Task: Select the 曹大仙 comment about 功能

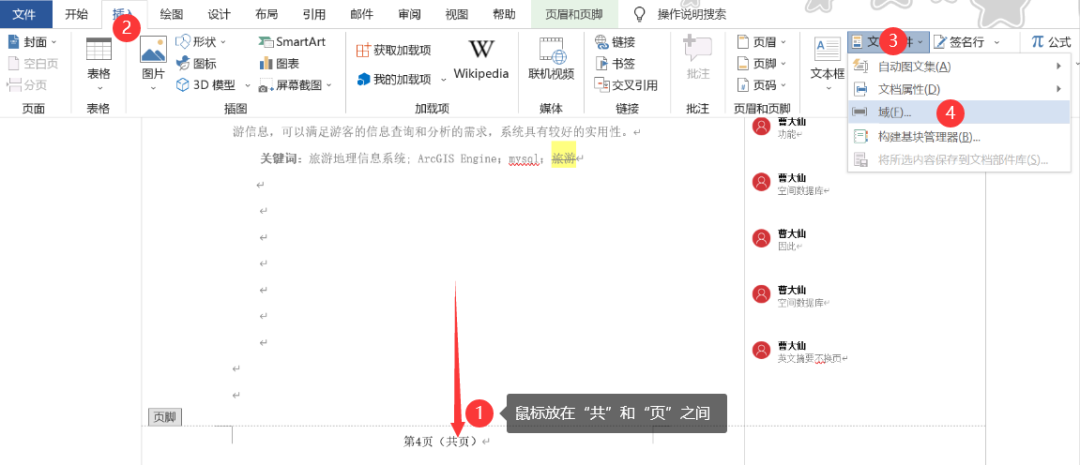Action: pyautogui.click(x=791, y=128)
